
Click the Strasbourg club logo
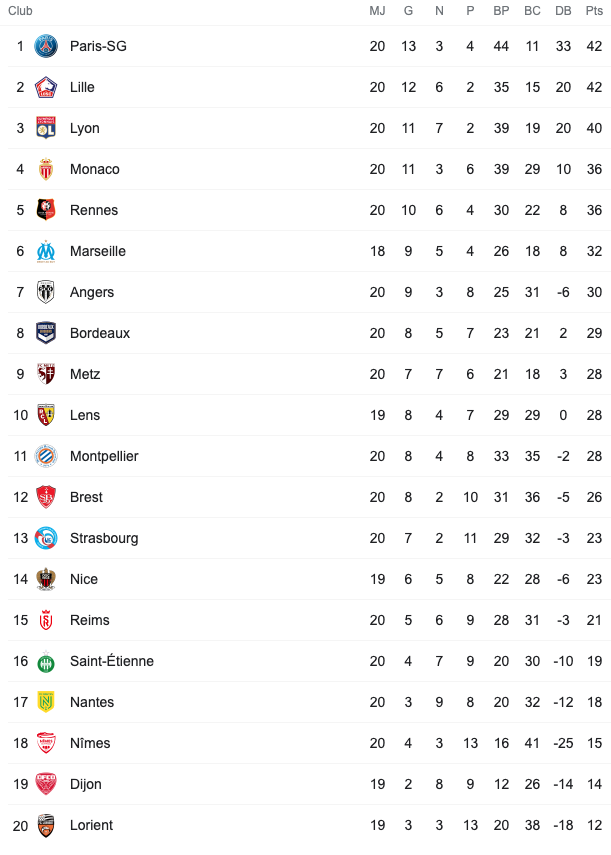(46, 538)
